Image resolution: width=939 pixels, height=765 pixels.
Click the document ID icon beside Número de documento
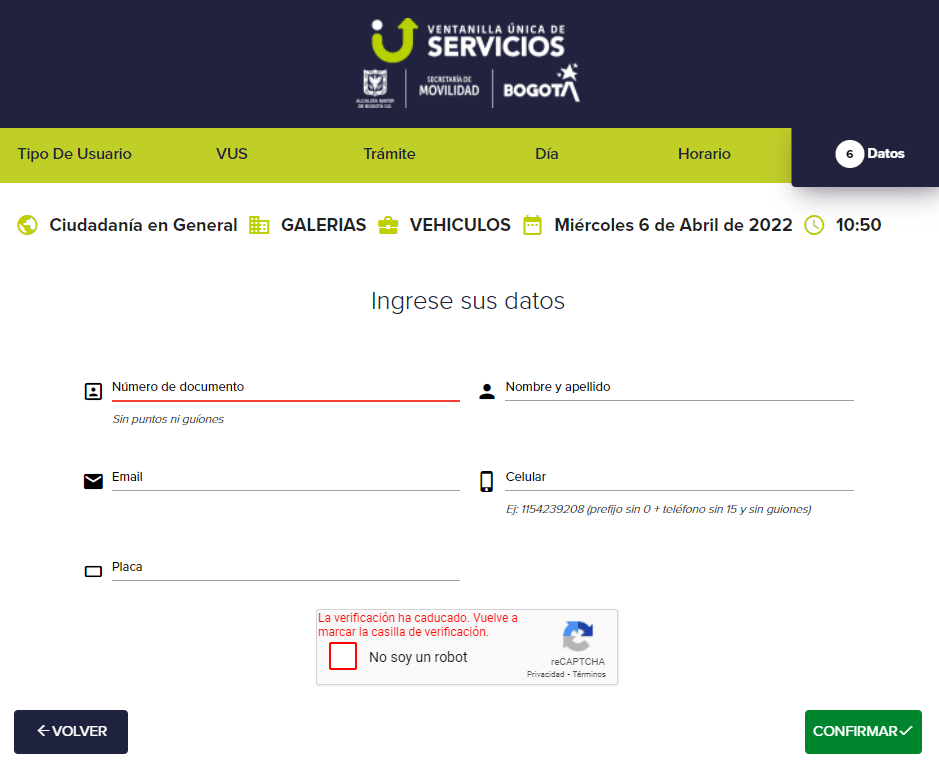point(93,391)
